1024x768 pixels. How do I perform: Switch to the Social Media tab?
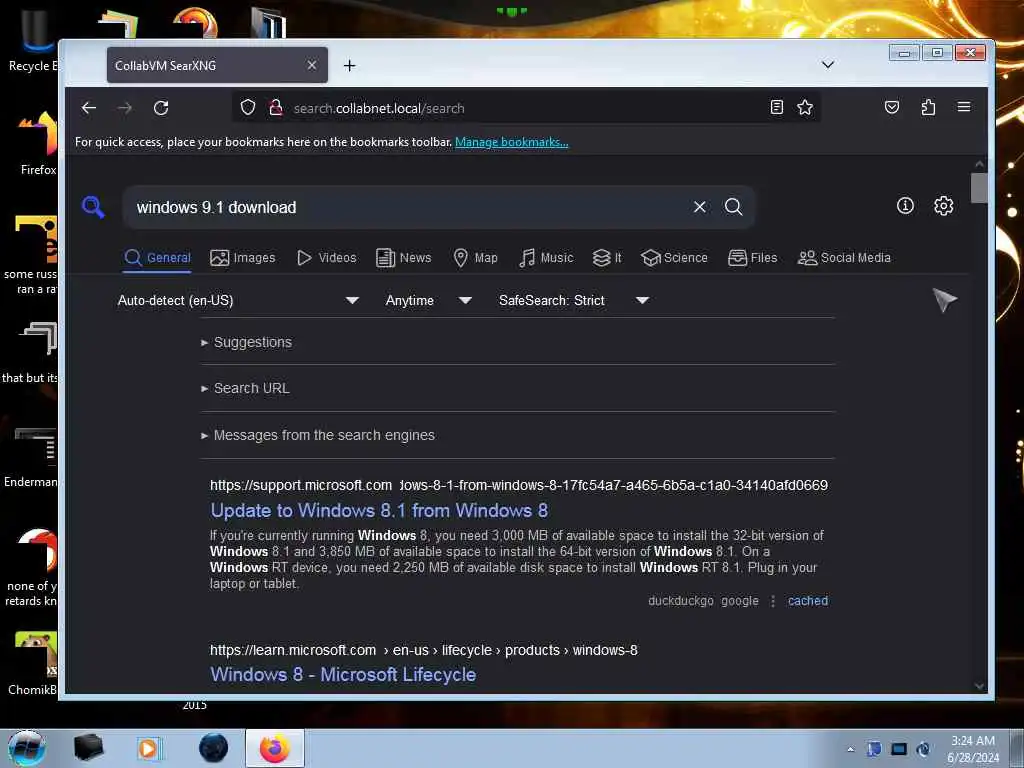pos(844,258)
